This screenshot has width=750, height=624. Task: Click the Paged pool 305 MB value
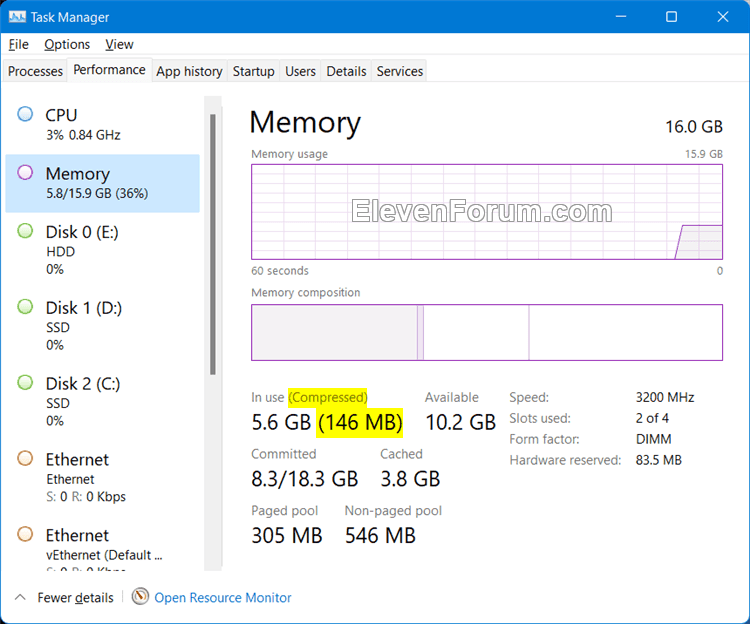[x=287, y=536]
